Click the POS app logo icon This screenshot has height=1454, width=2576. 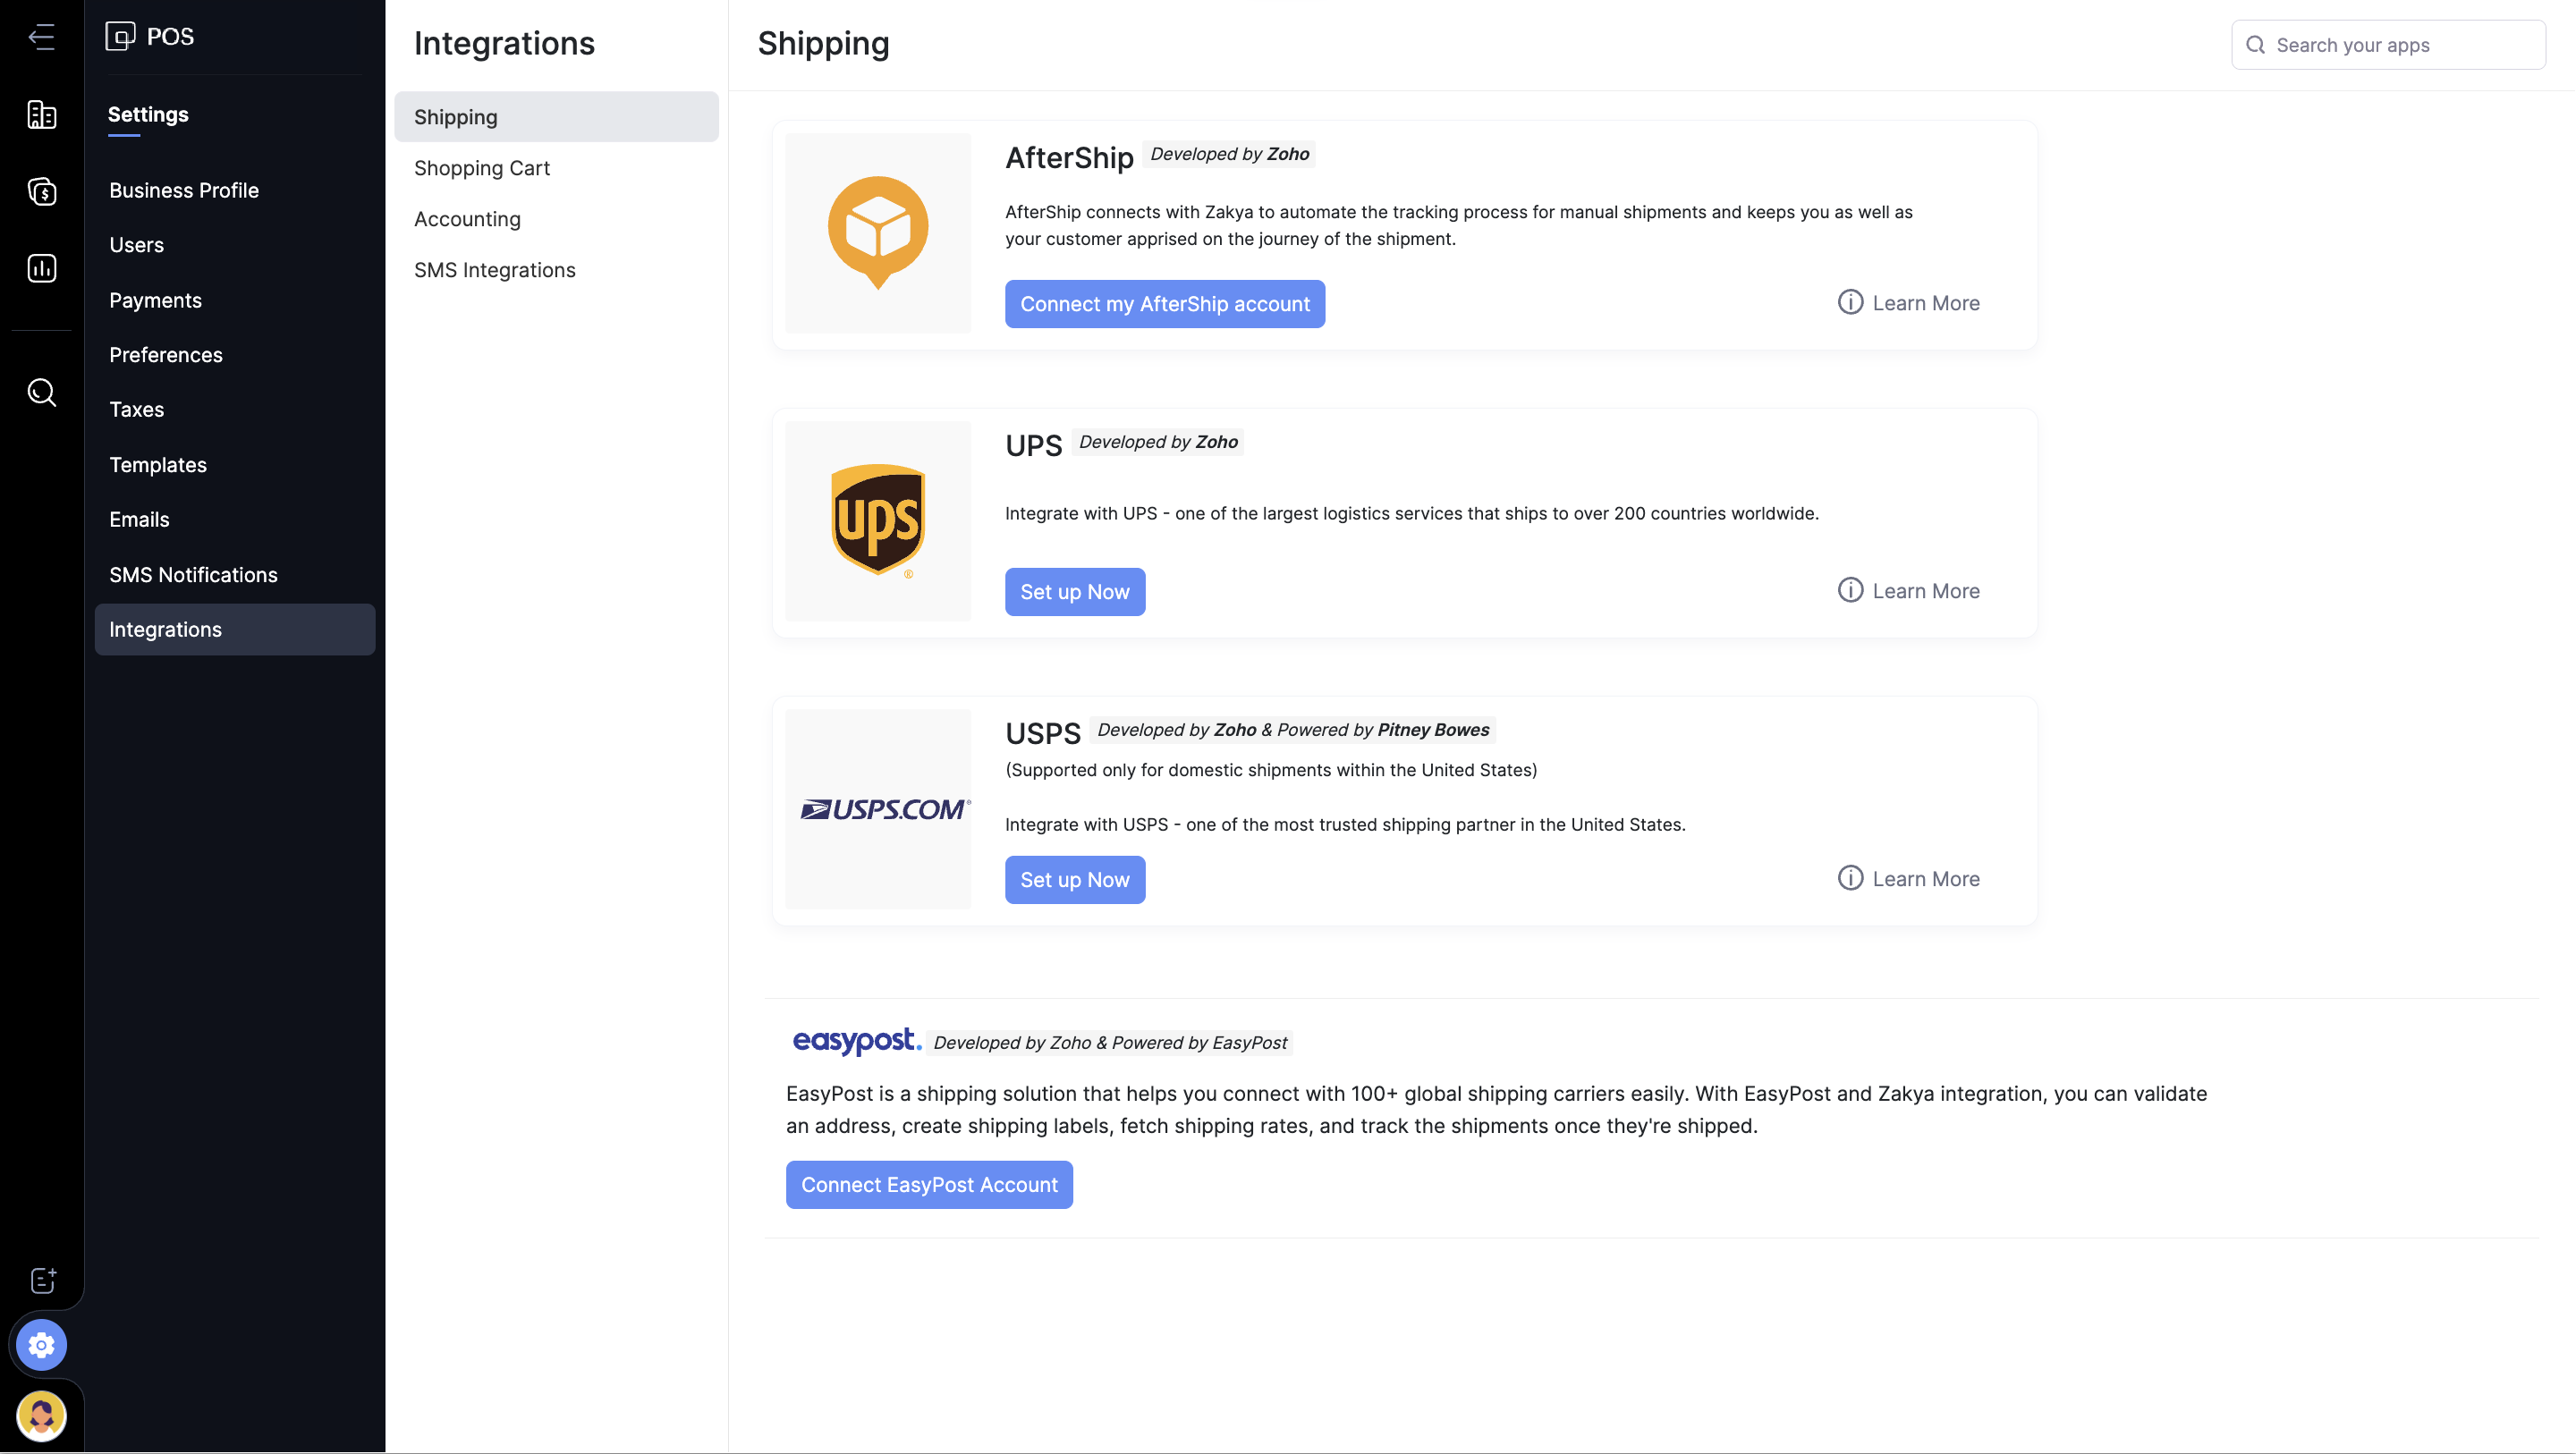pyautogui.click(x=120, y=37)
